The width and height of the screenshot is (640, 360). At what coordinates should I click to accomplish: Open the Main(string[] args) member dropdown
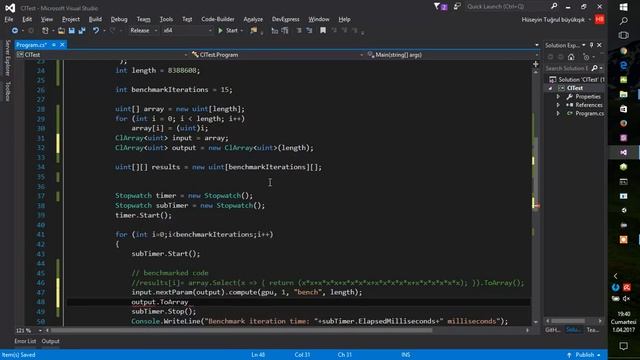pyautogui.click(x=452, y=55)
